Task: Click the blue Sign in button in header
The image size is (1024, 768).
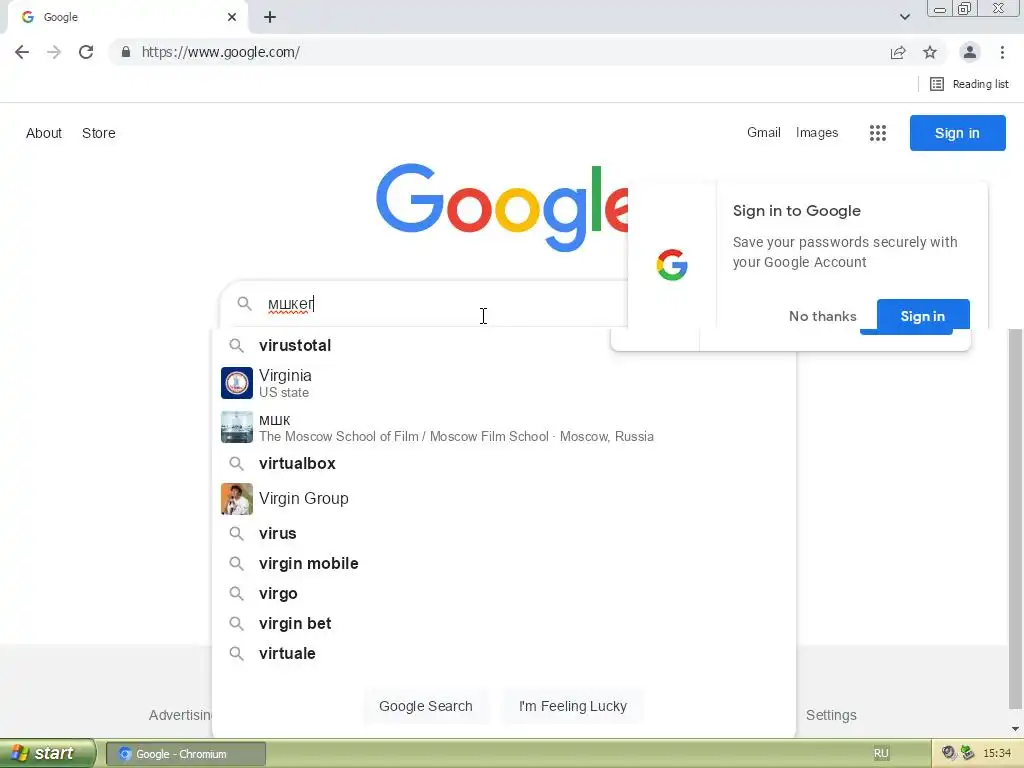Action: [x=957, y=133]
